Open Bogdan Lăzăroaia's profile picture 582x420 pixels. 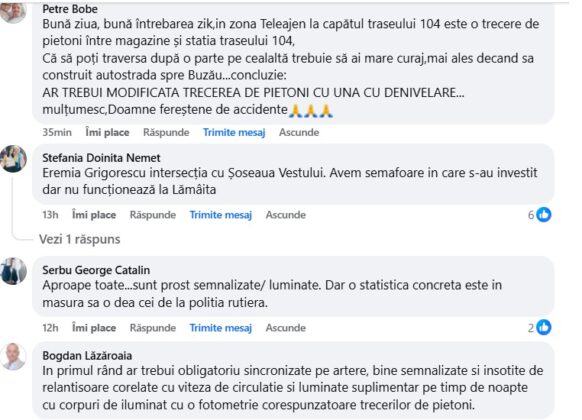[x=13, y=357]
